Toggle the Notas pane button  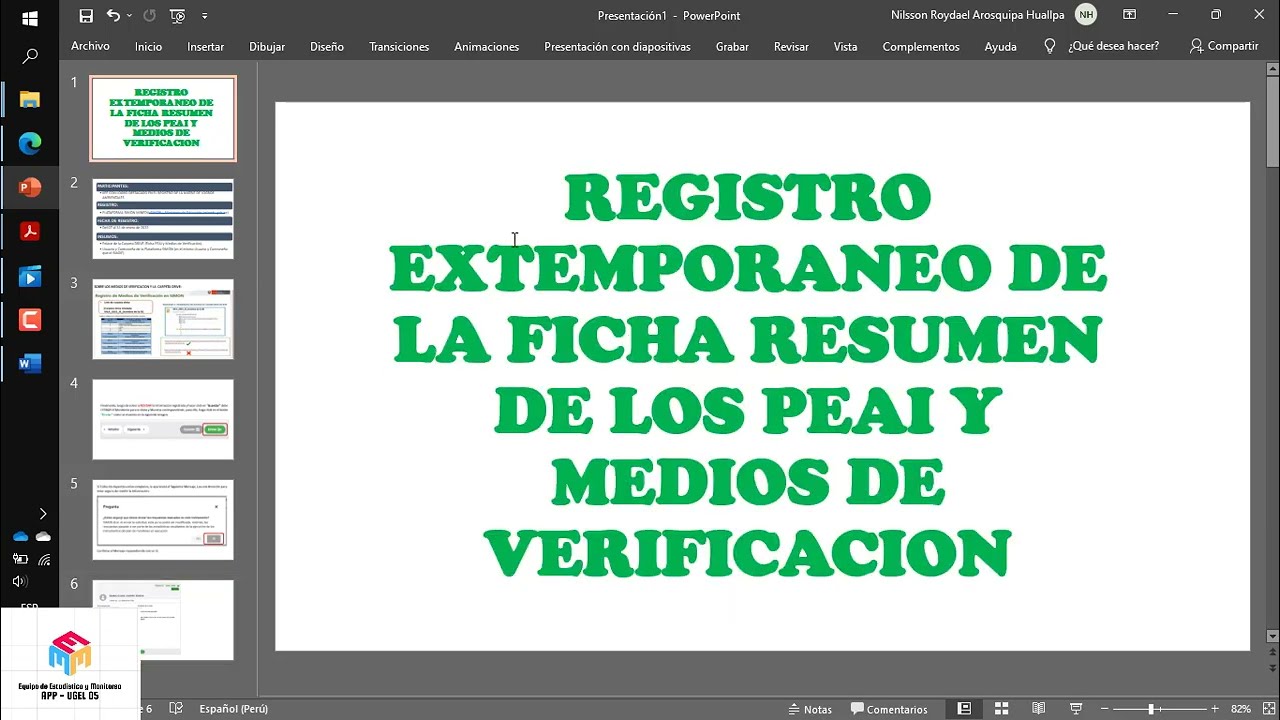pos(810,709)
